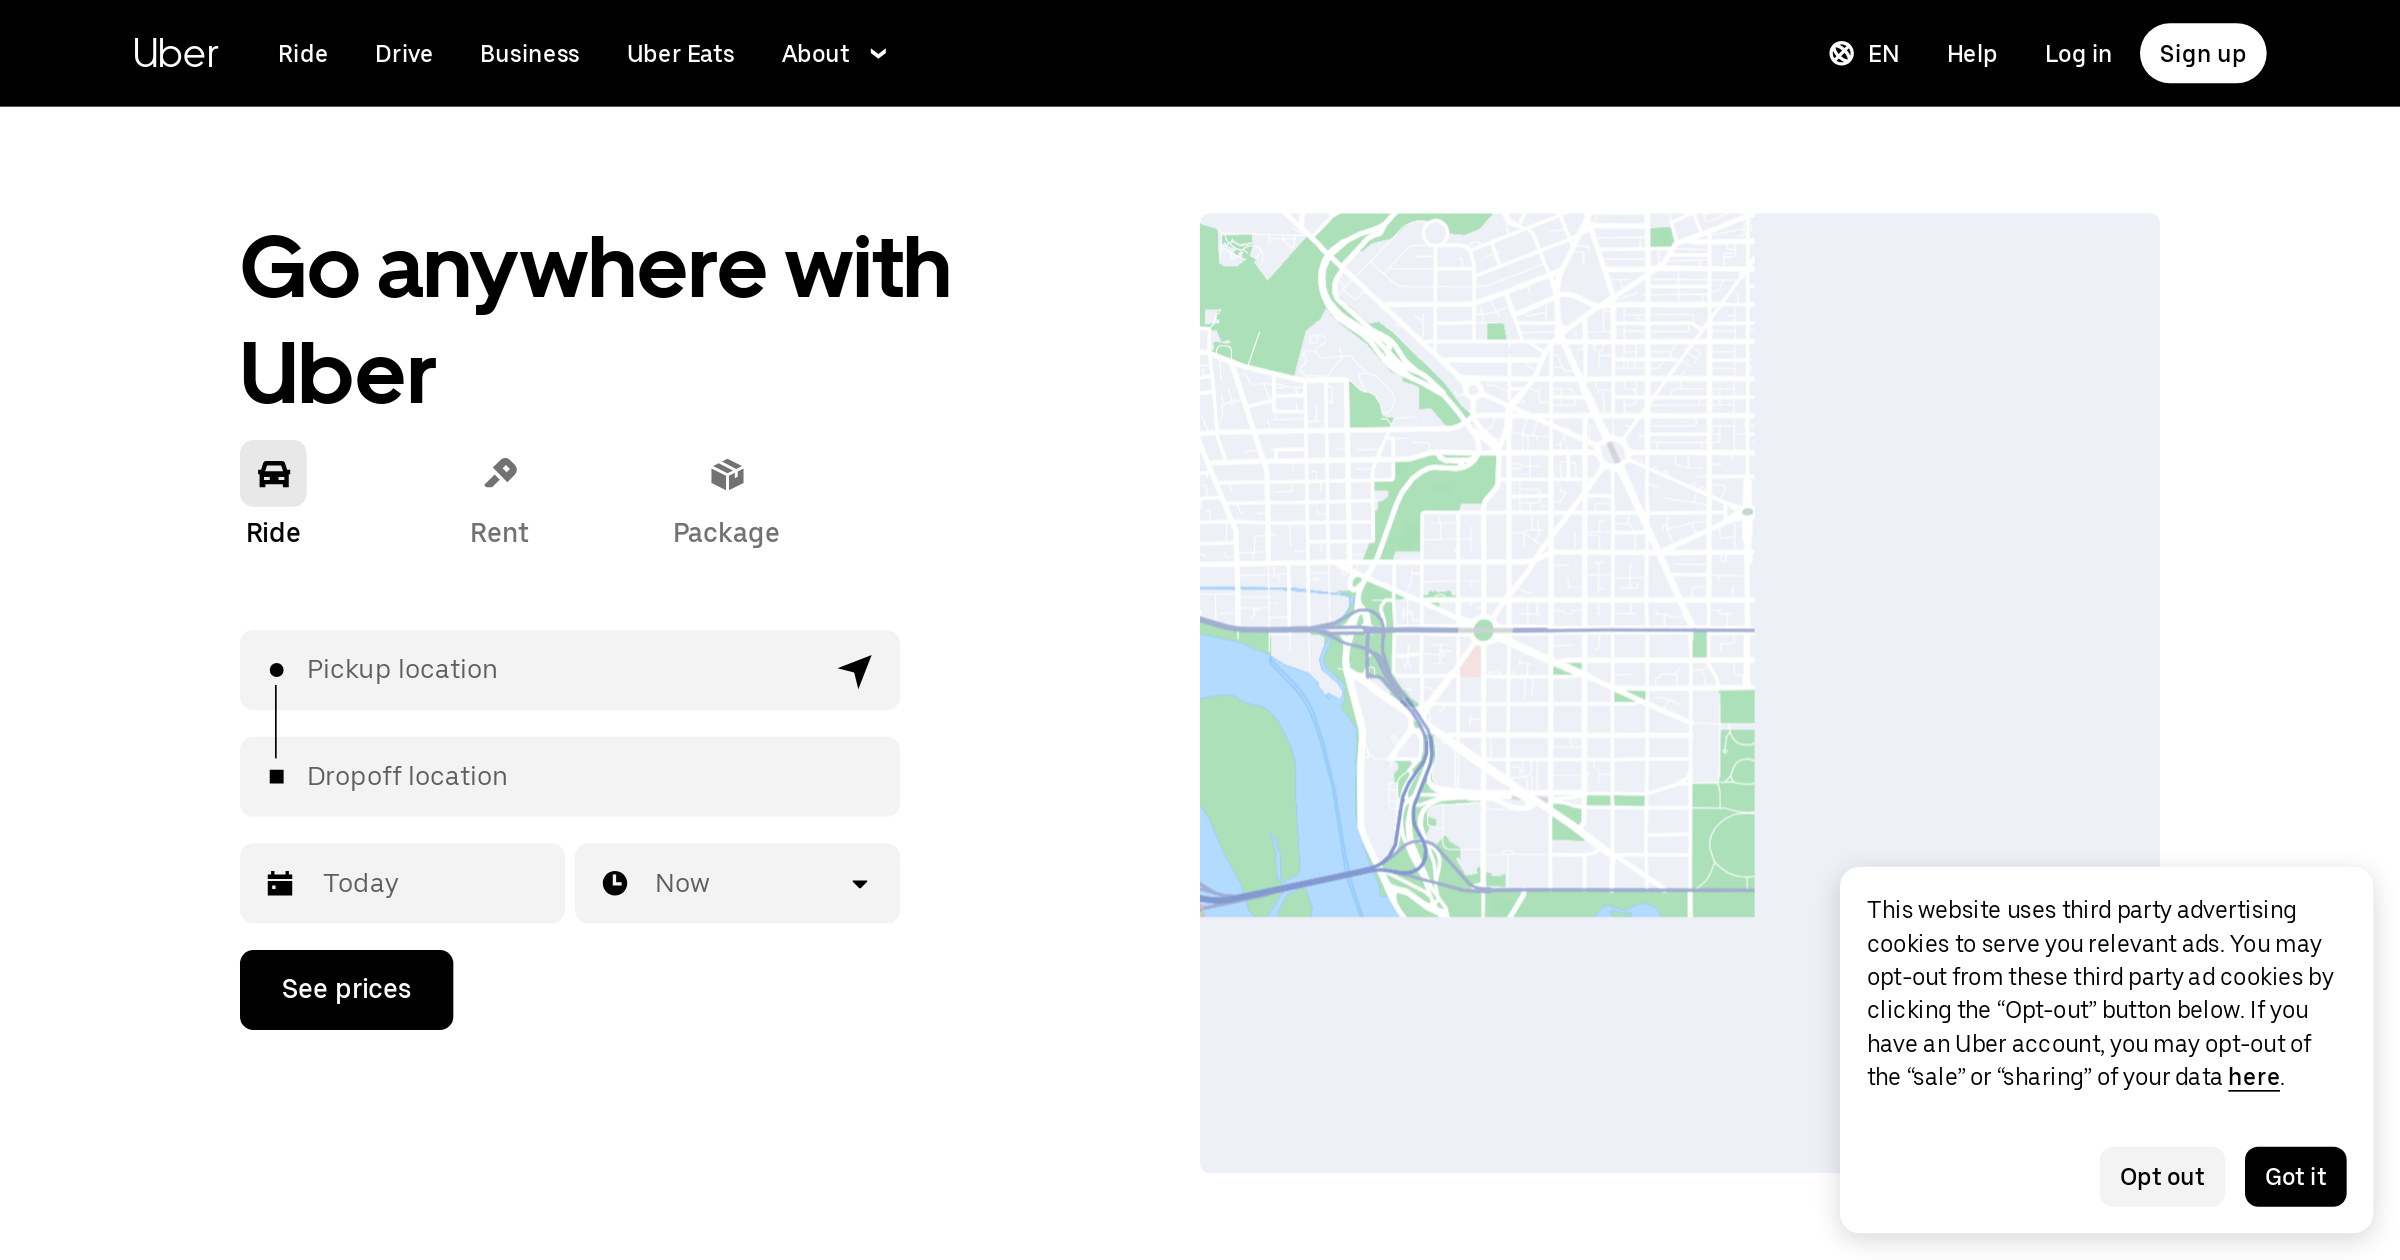2400x1260 pixels.
Task: Open the Ride menu in navbar
Action: (x=303, y=54)
